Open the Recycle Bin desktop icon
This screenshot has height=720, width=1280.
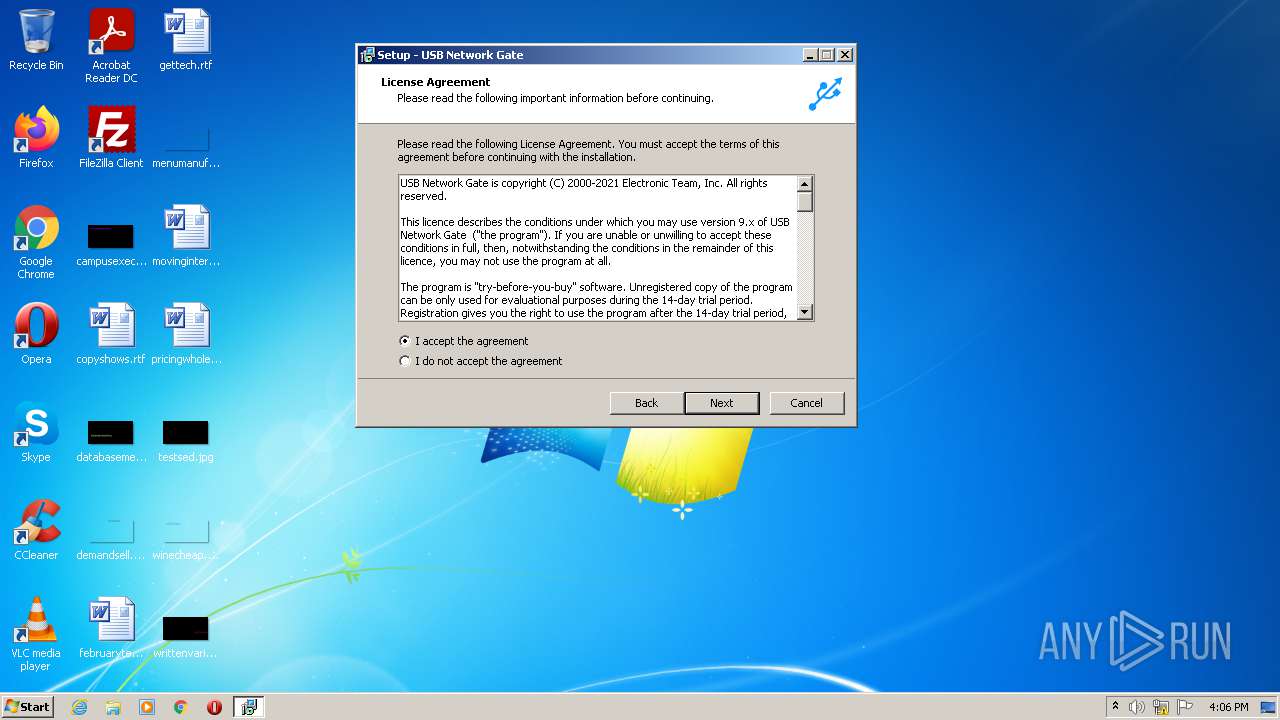[x=36, y=40]
